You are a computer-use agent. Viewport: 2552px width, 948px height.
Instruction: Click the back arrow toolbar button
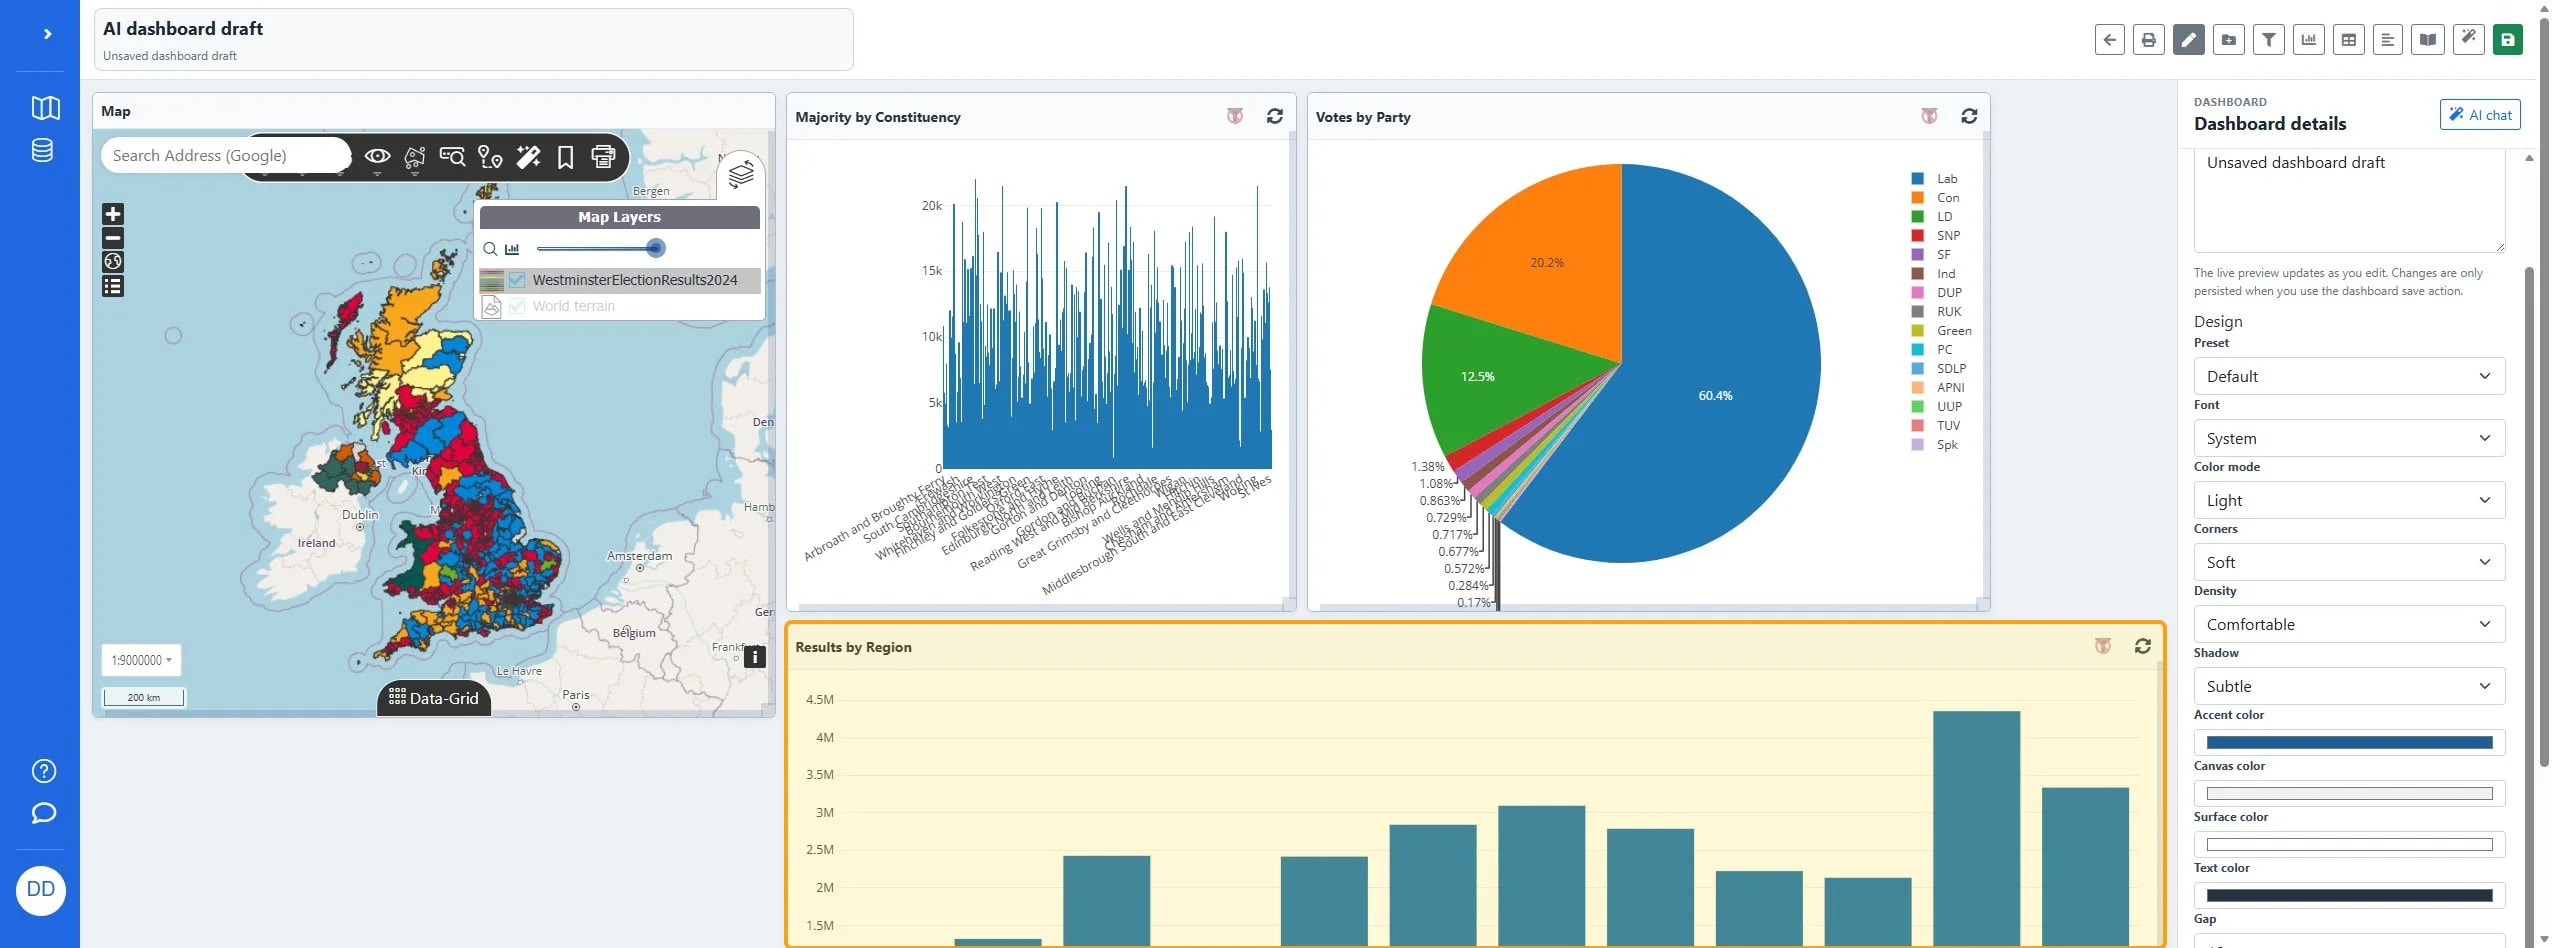point(2109,40)
